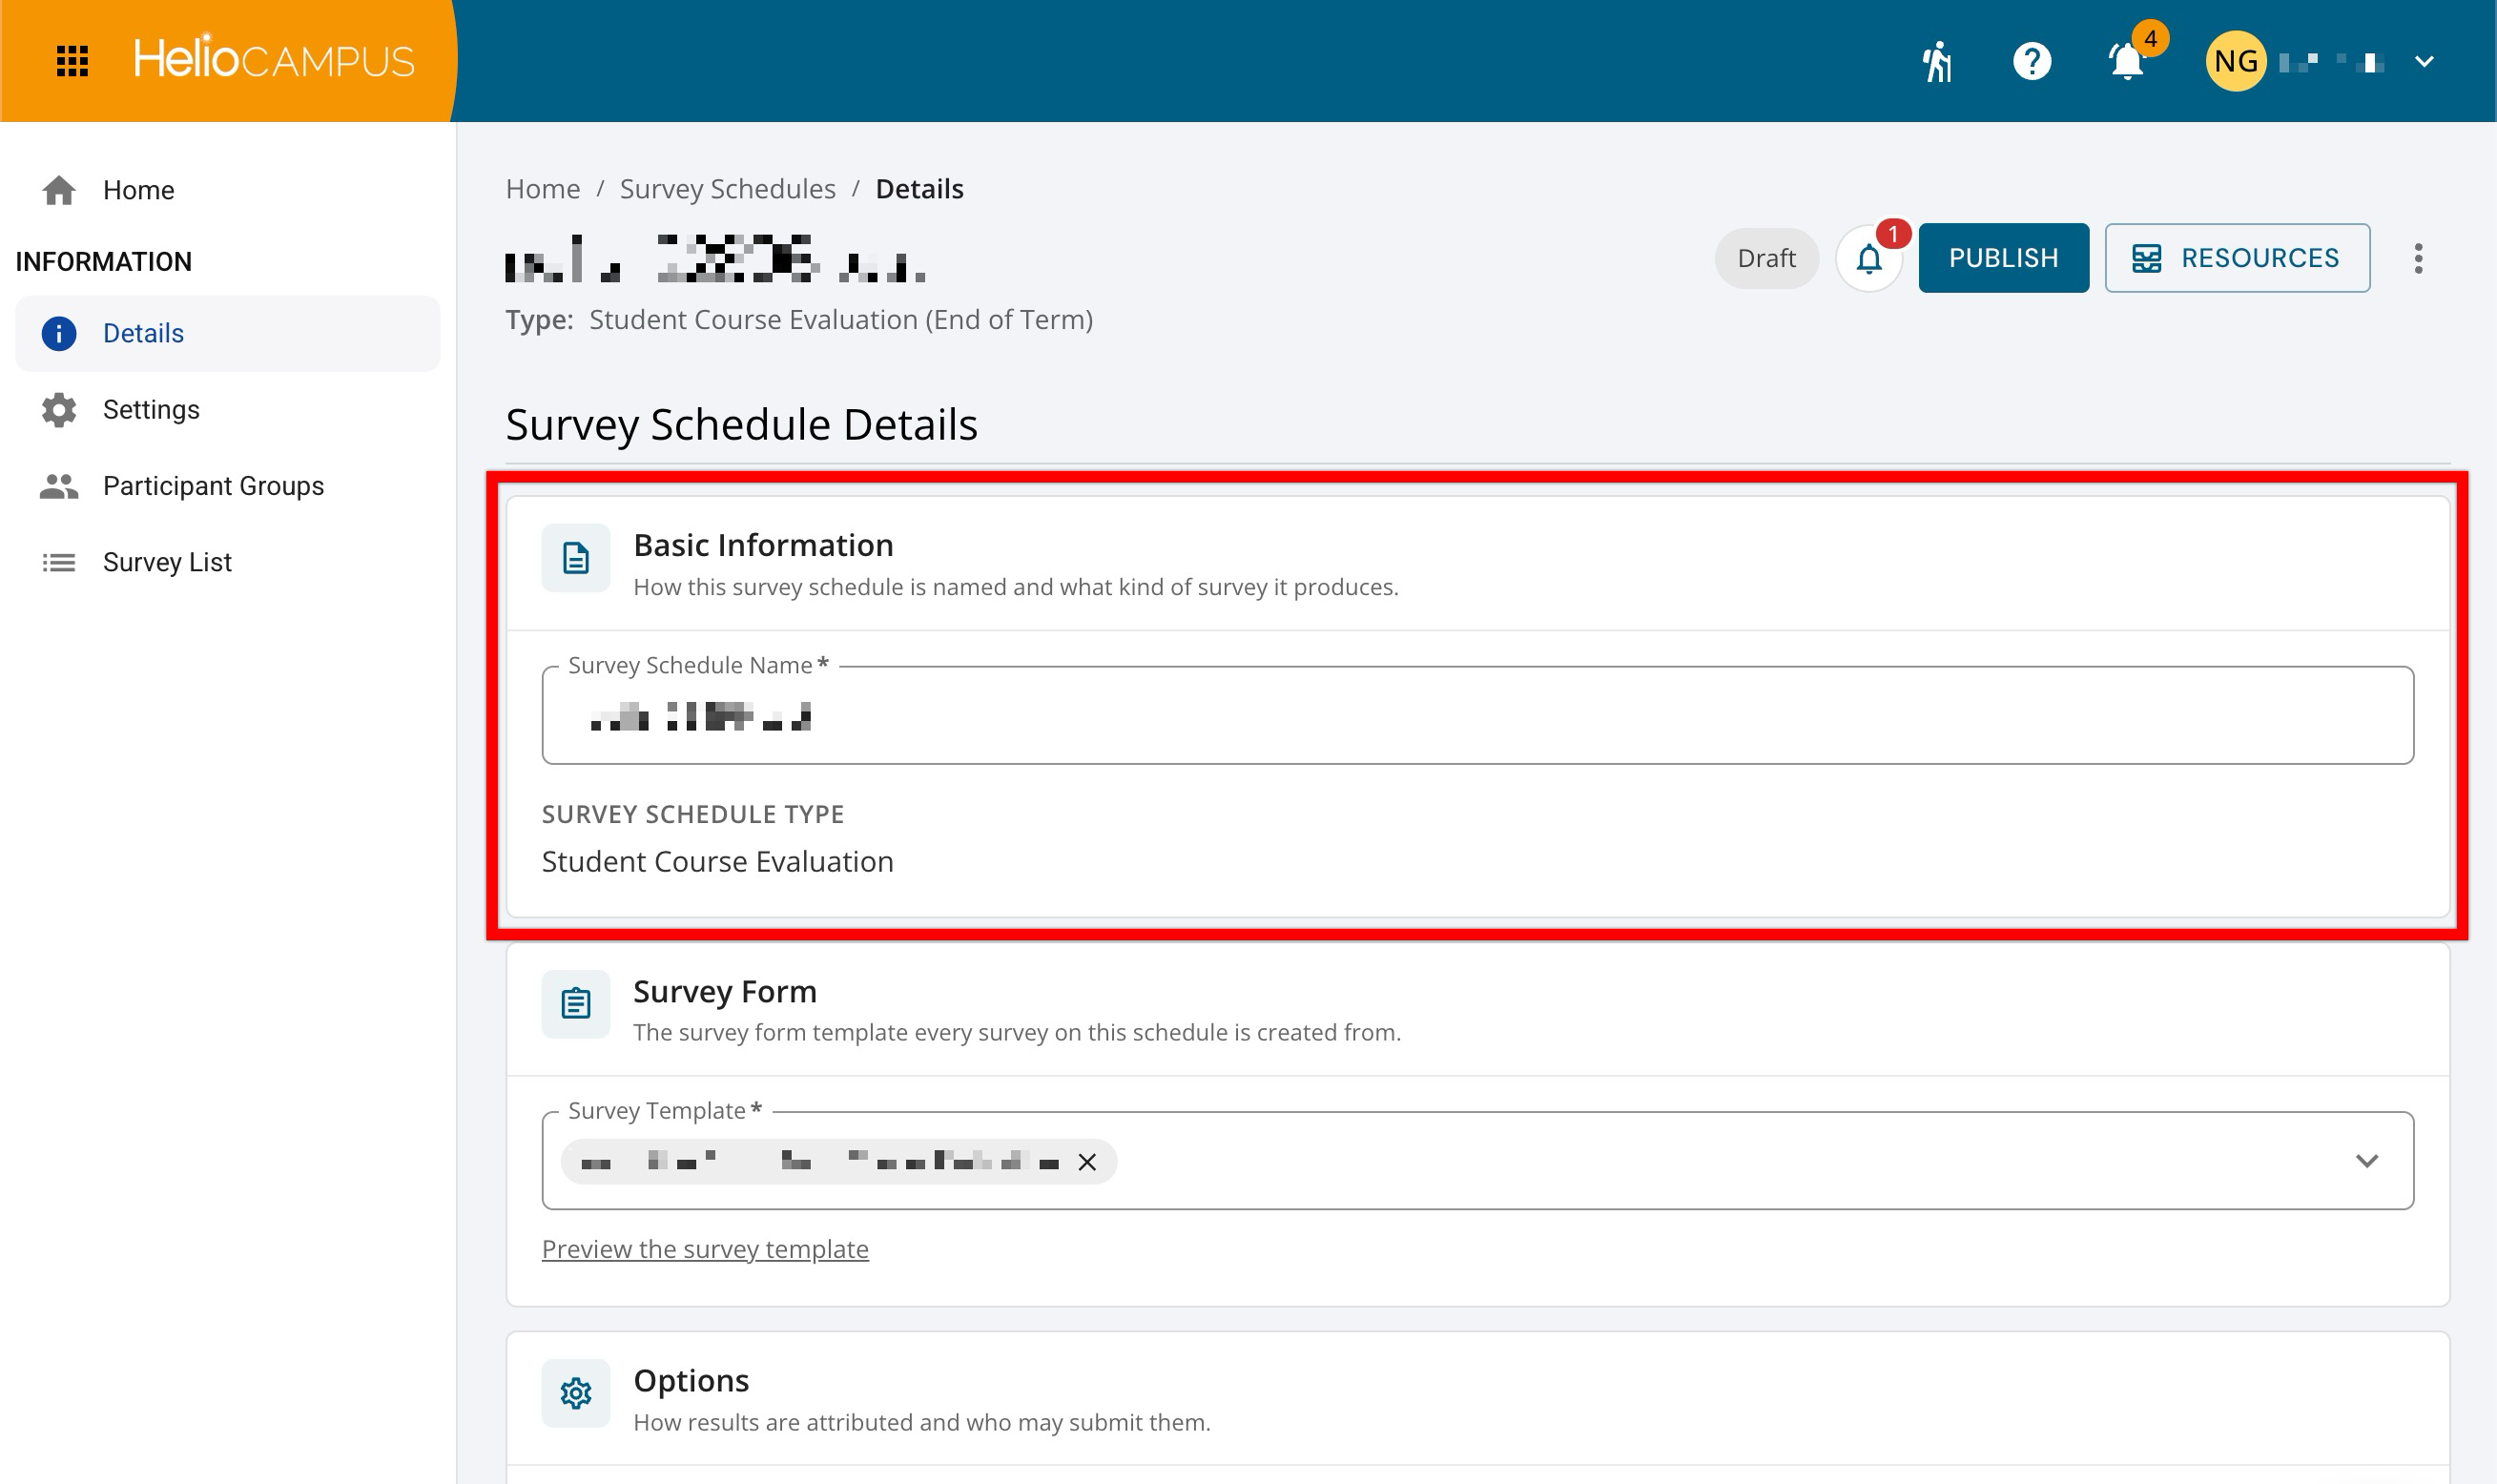
Task: Open the apps grid launcher icon
Action: pyautogui.click(x=72, y=61)
